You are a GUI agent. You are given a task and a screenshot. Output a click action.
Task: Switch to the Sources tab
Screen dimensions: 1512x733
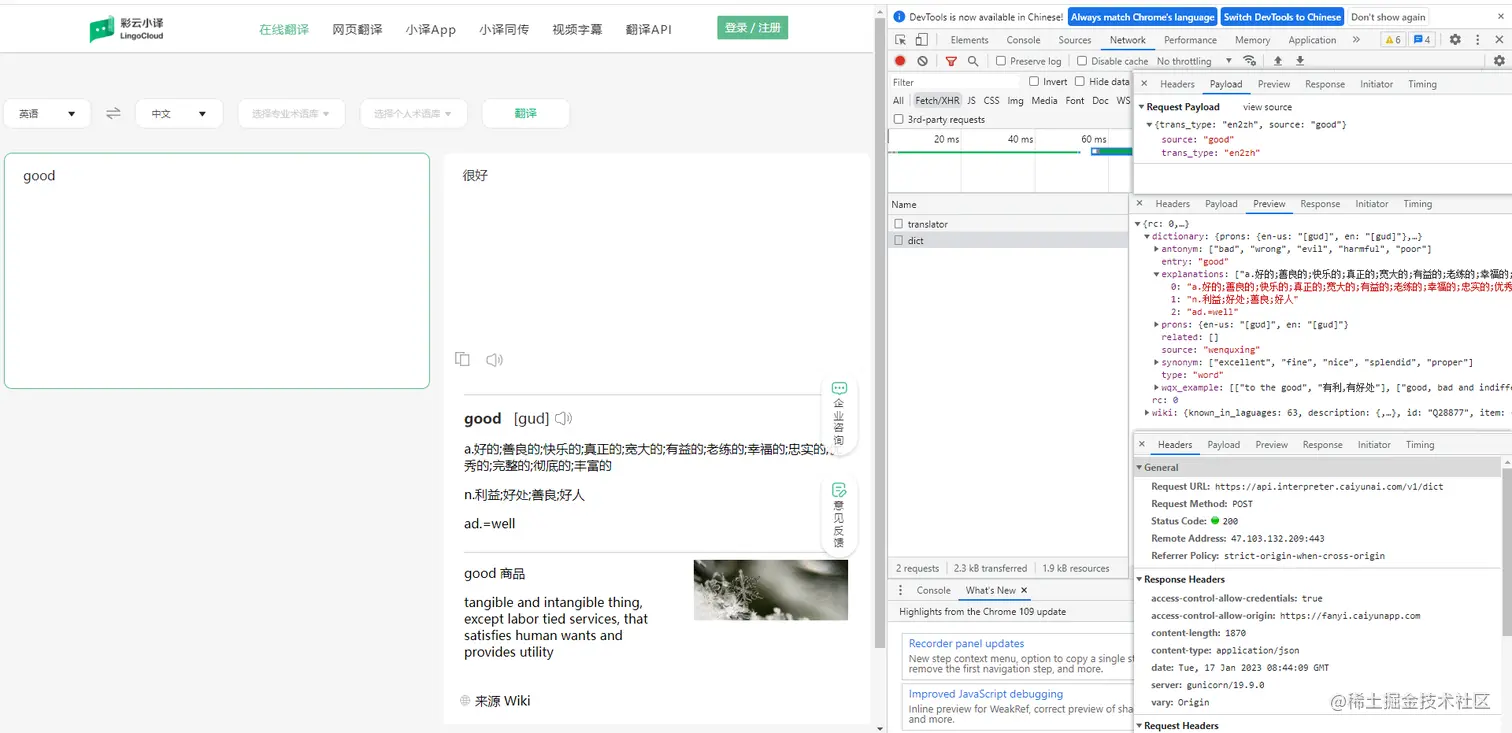click(x=1075, y=40)
